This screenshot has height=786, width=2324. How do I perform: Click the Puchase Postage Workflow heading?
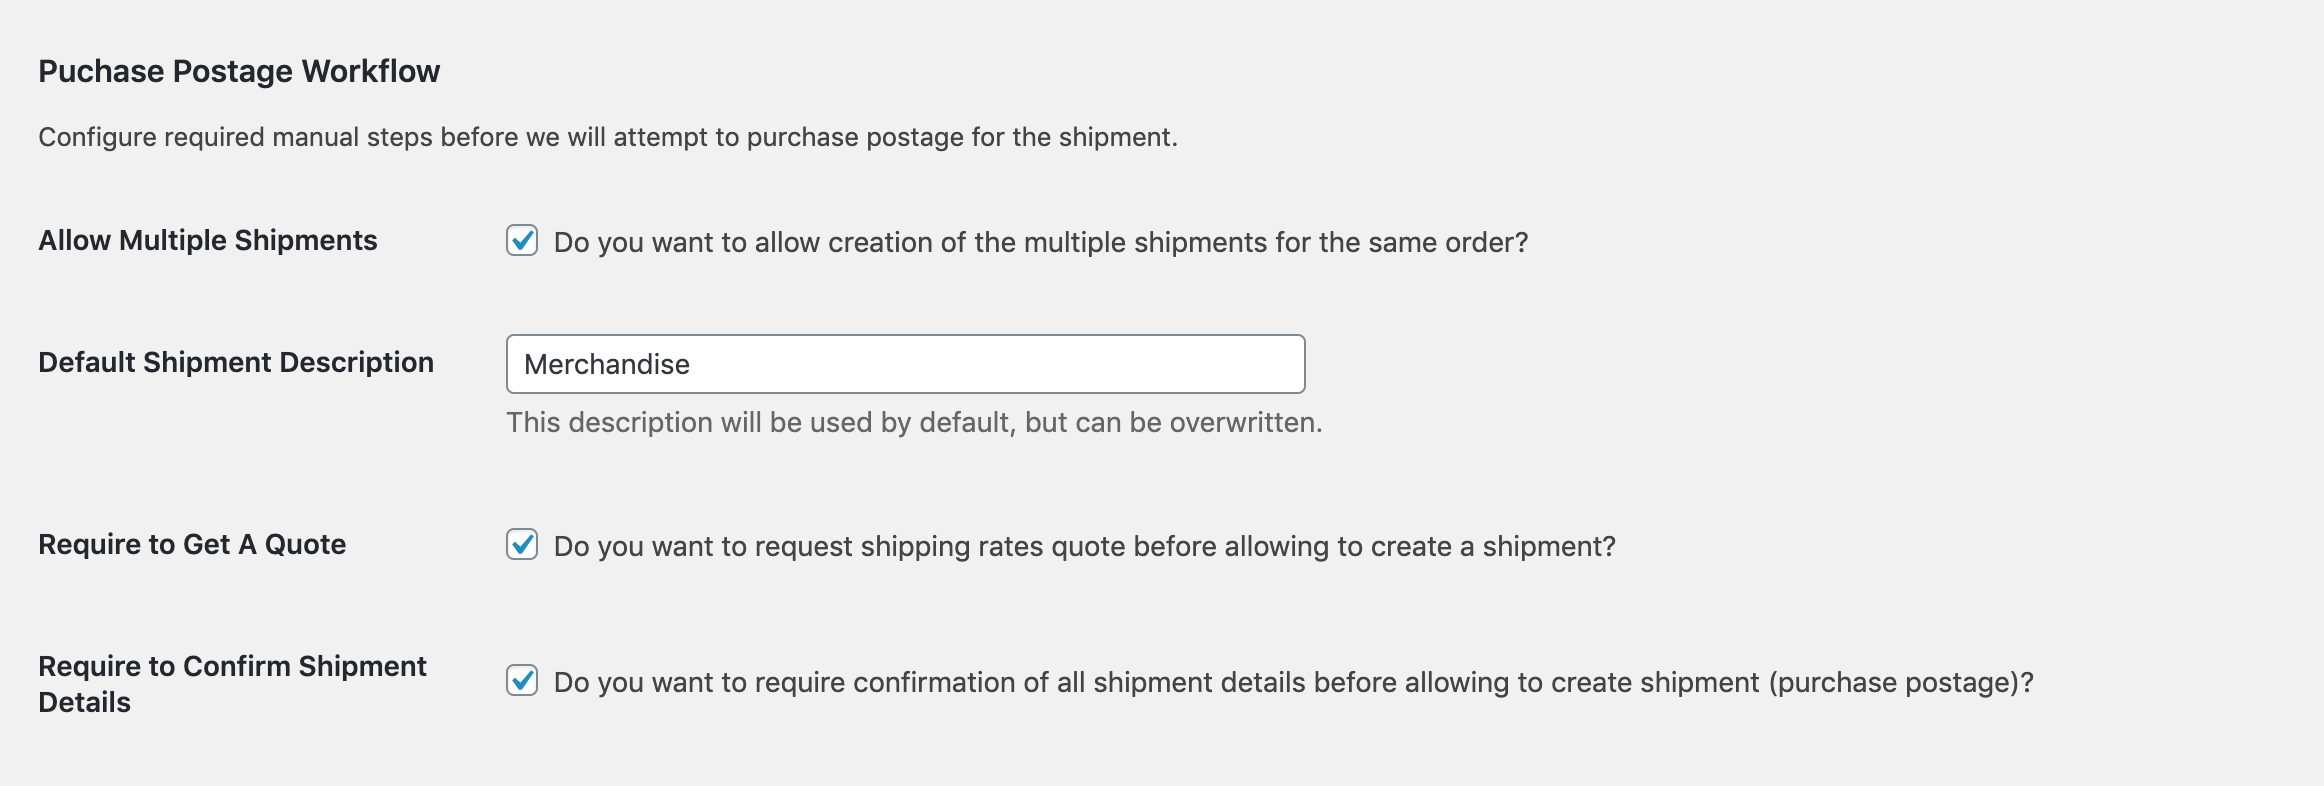(239, 72)
